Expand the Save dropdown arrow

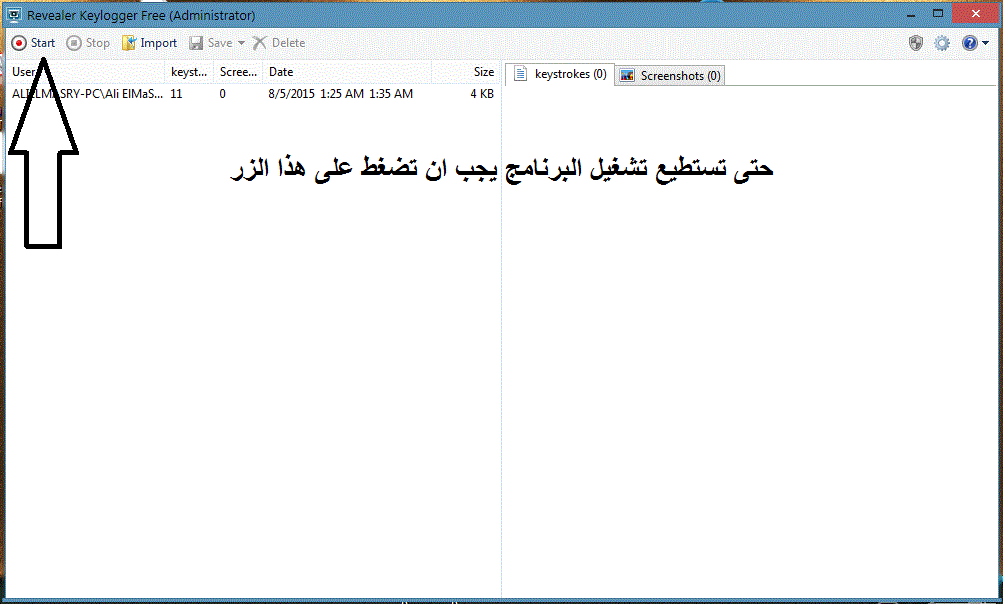tap(241, 43)
